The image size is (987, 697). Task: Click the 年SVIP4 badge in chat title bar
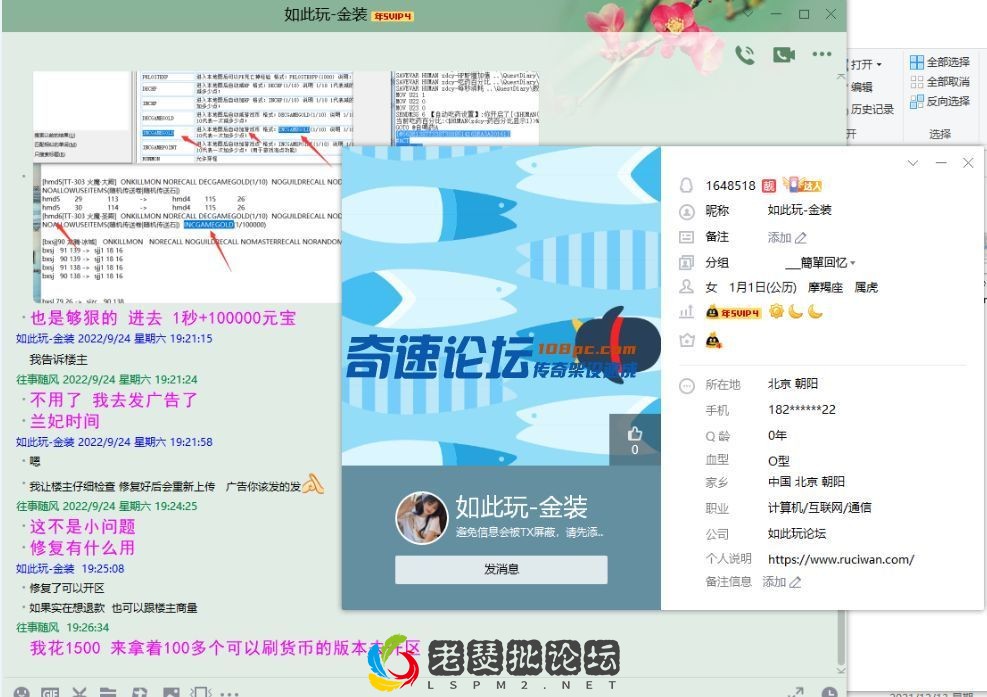coord(393,16)
